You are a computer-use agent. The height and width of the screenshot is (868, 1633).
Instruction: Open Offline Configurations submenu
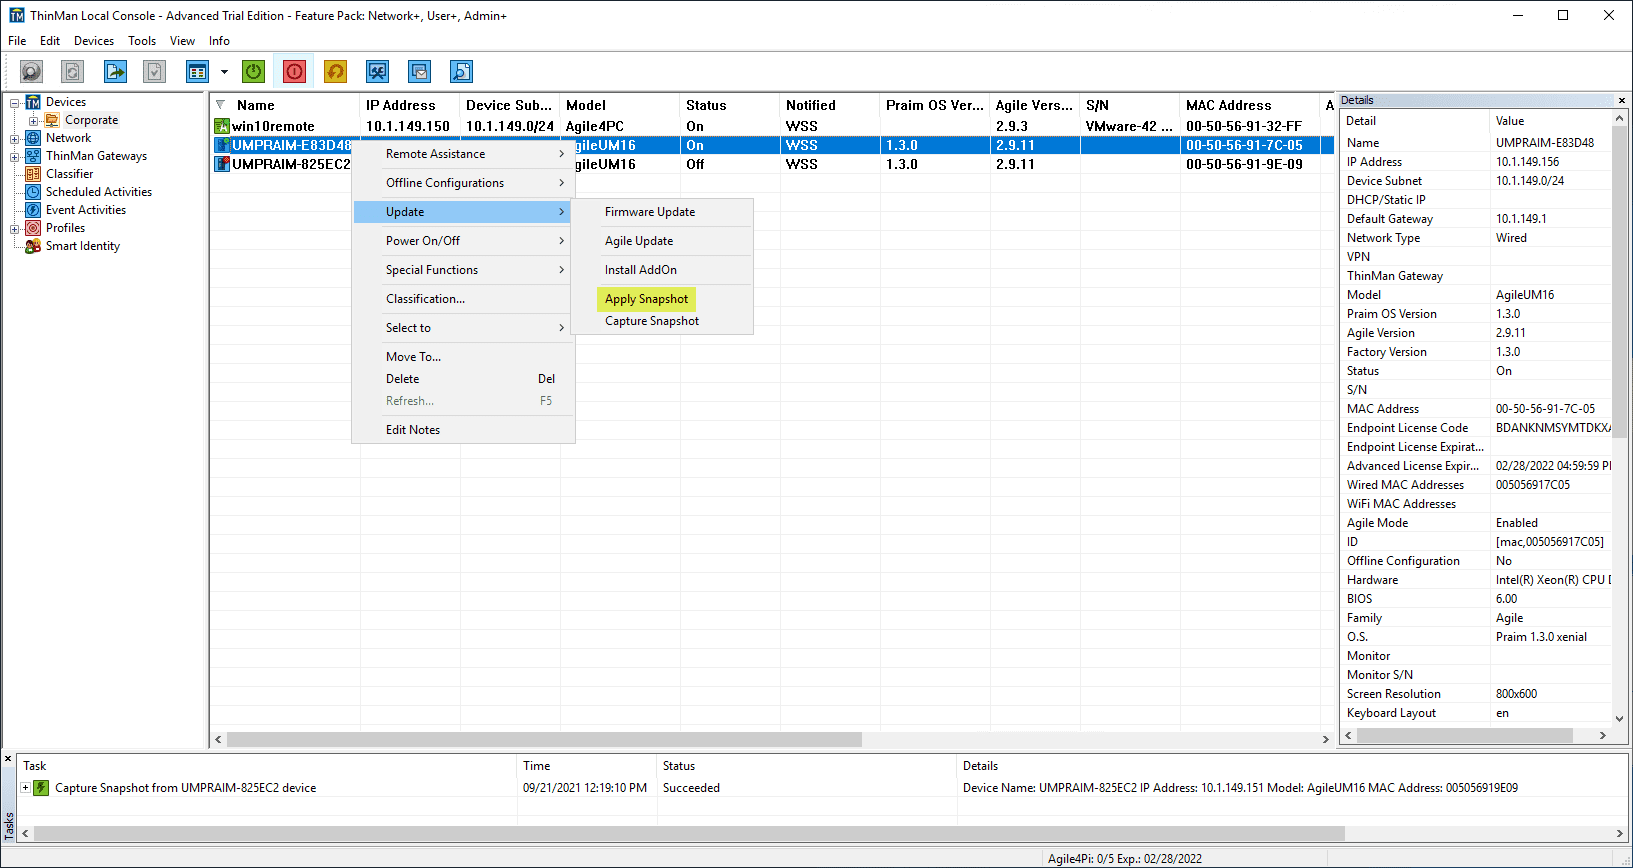(464, 183)
